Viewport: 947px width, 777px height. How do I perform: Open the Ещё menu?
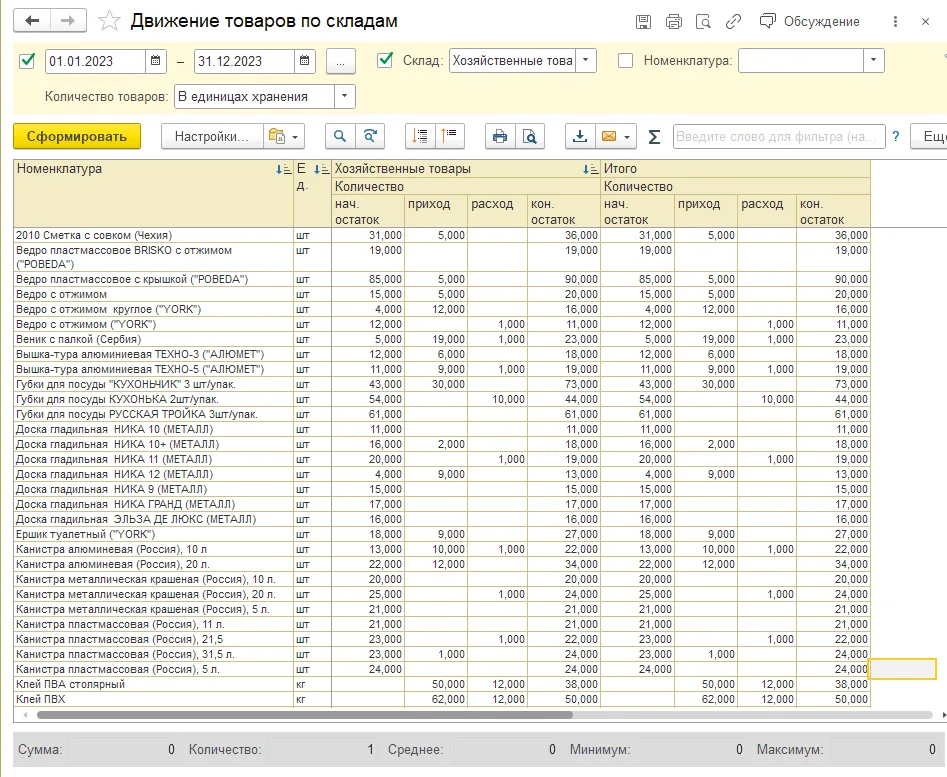[931, 136]
